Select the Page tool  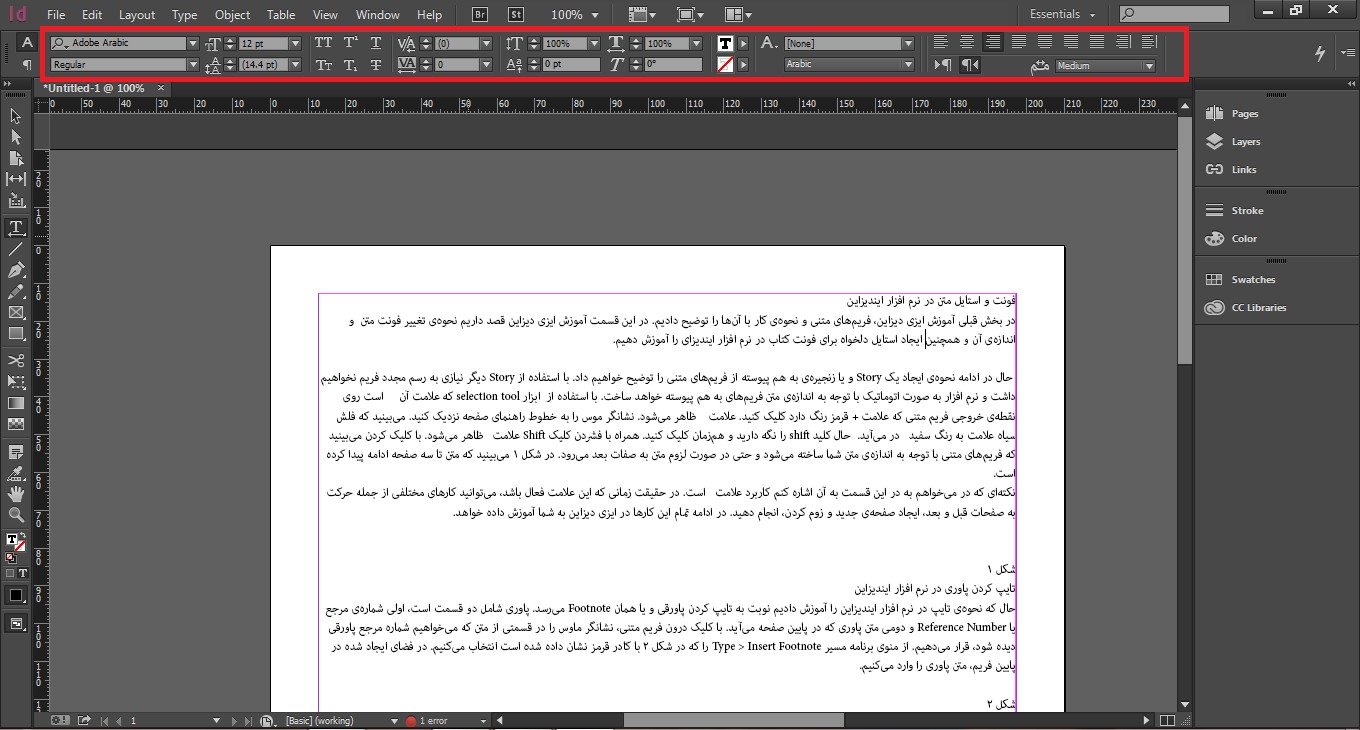coord(16,158)
